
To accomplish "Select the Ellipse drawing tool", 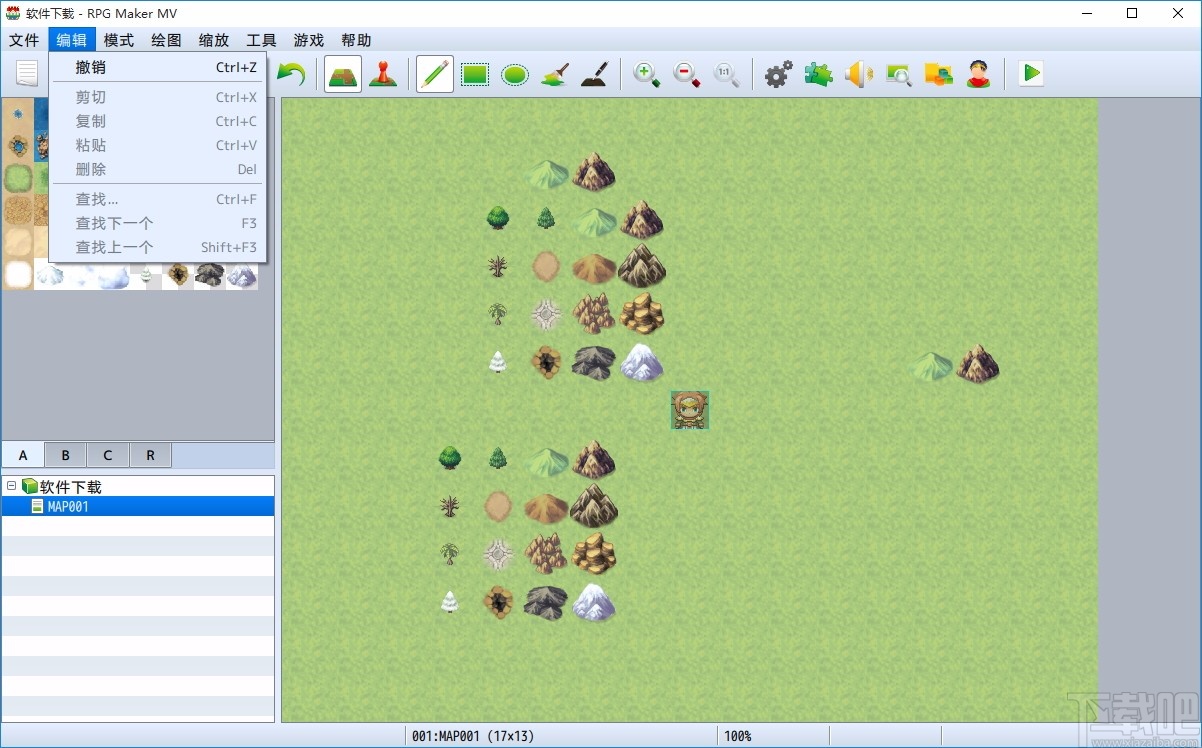I will (x=514, y=73).
